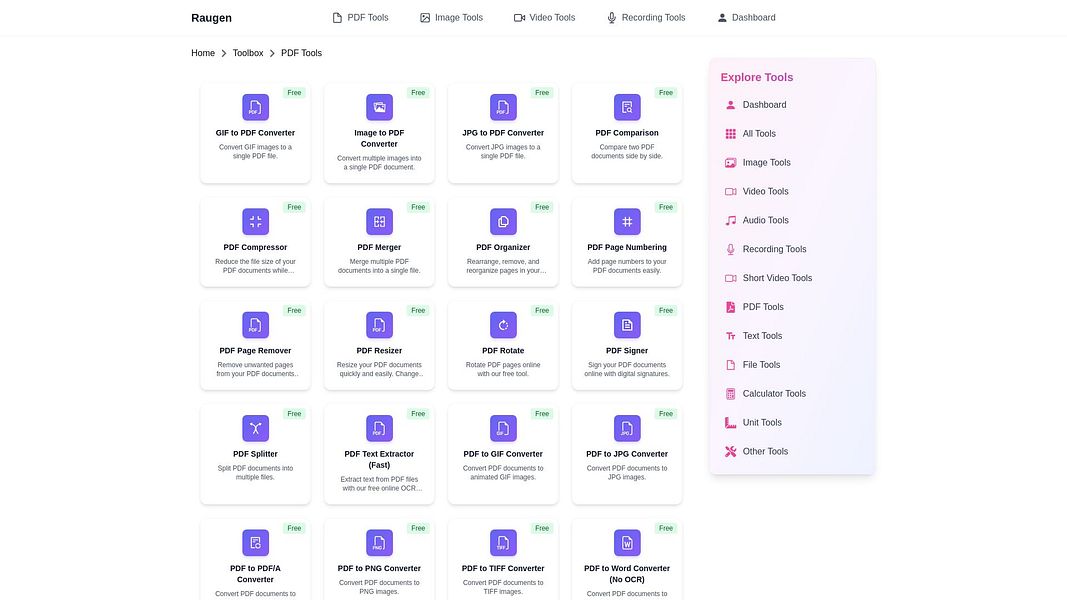Click the PDF Splitter icon
The width and height of the screenshot is (1067, 600).
(255, 429)
